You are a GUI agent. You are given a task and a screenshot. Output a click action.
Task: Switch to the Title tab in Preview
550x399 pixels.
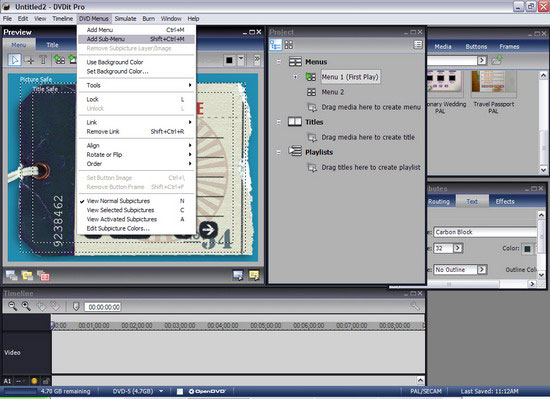[52, 45]
